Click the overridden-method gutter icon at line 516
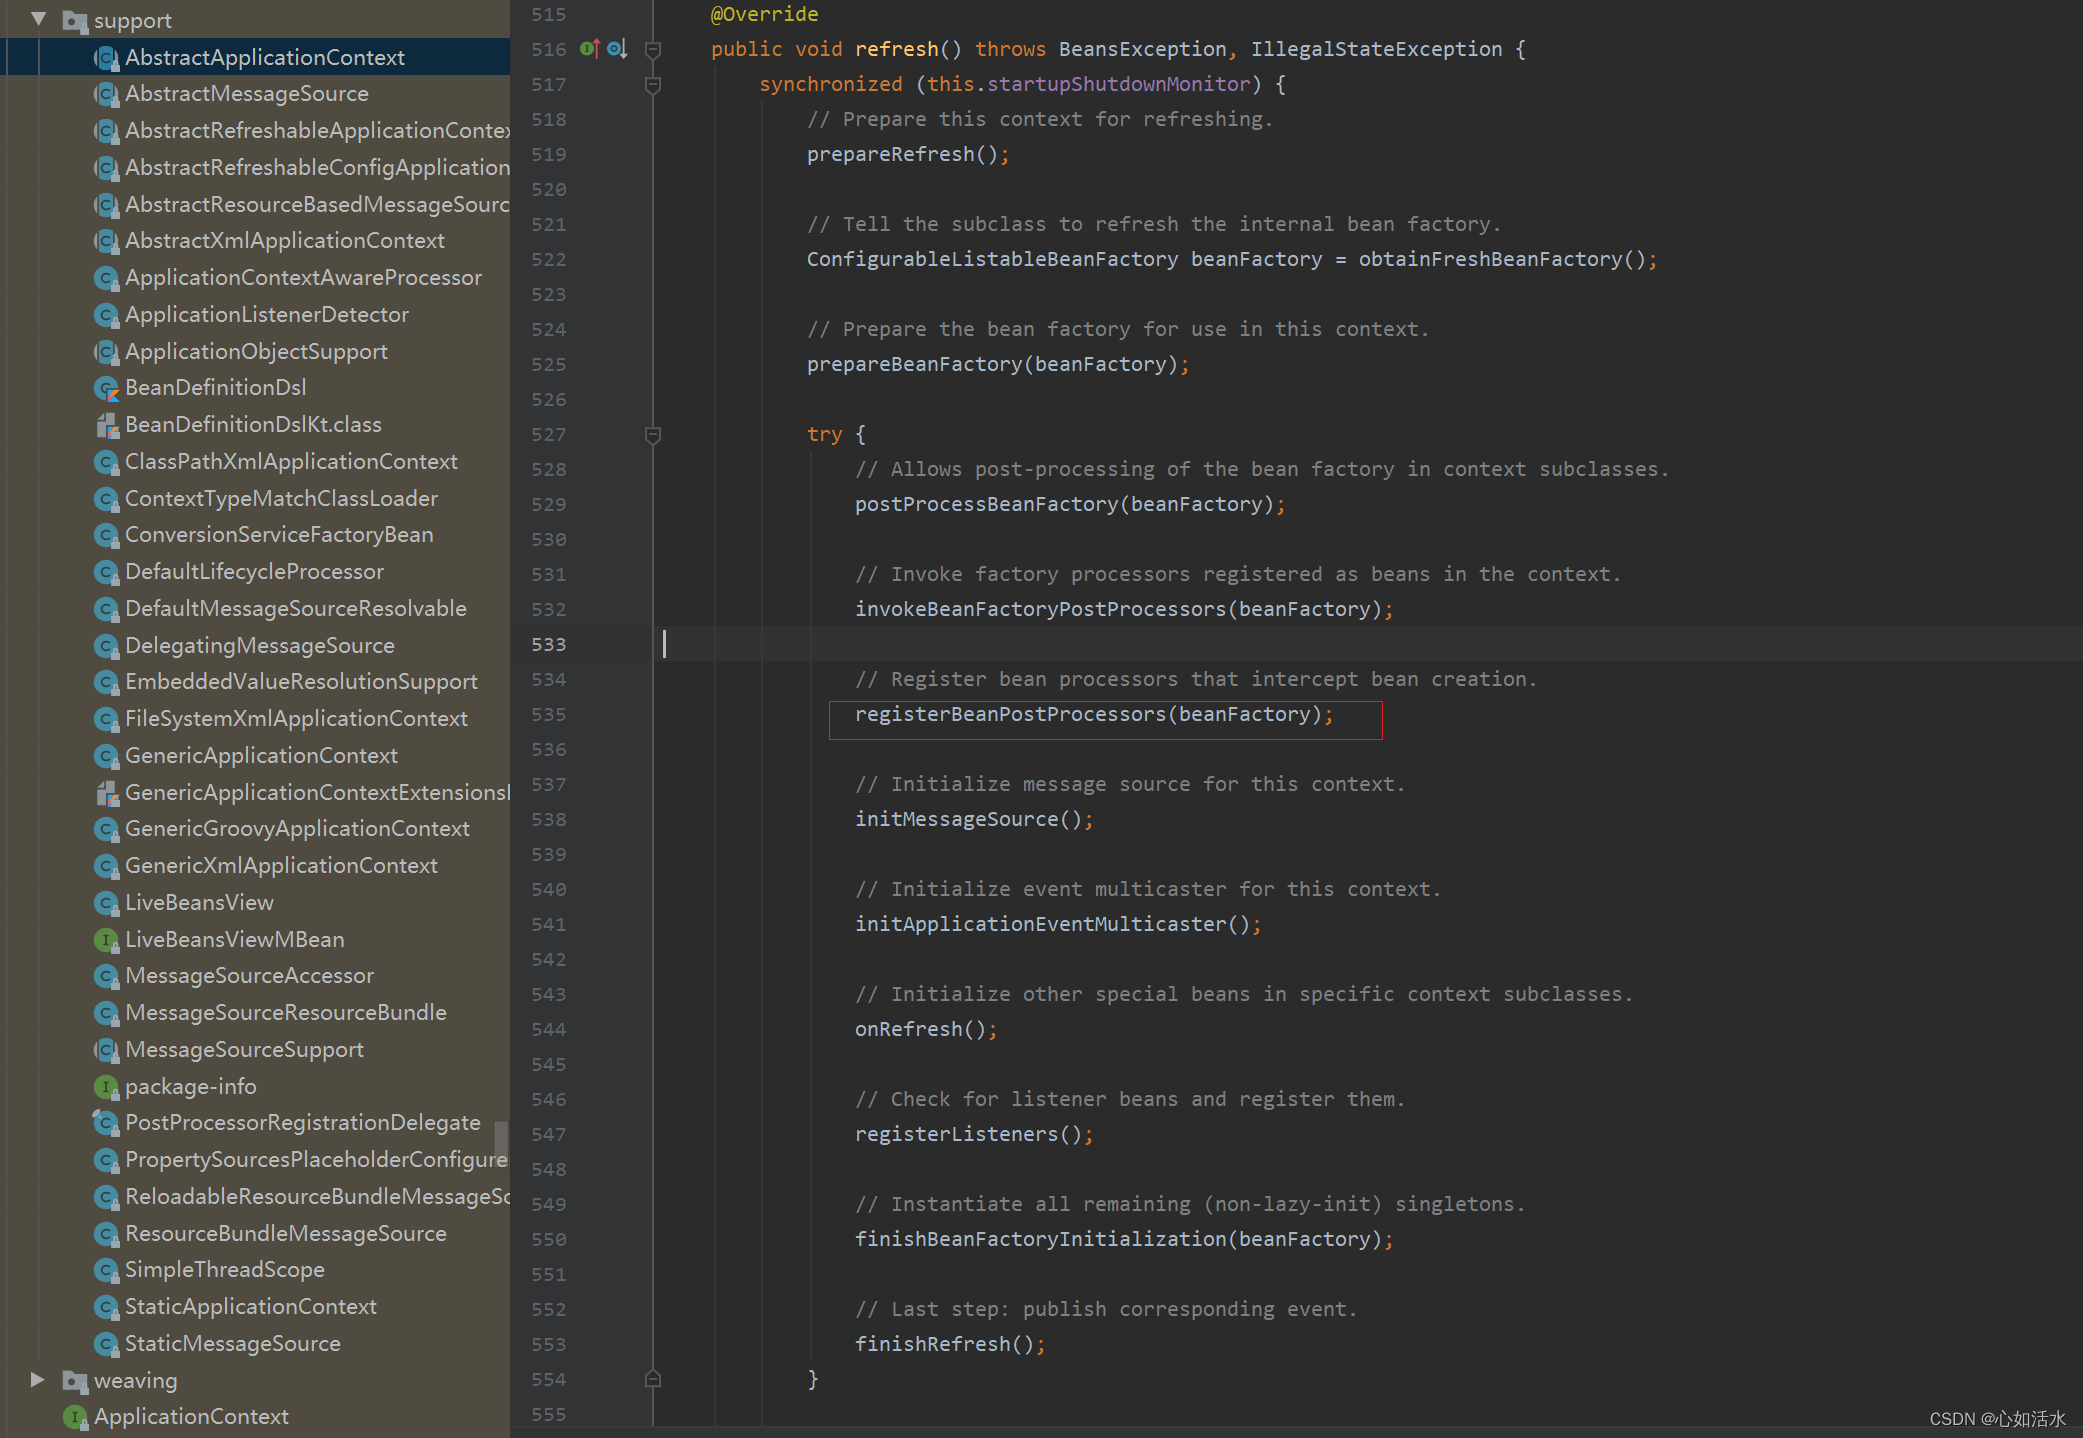2083x1438 pixels. click(x=617, y=49)
